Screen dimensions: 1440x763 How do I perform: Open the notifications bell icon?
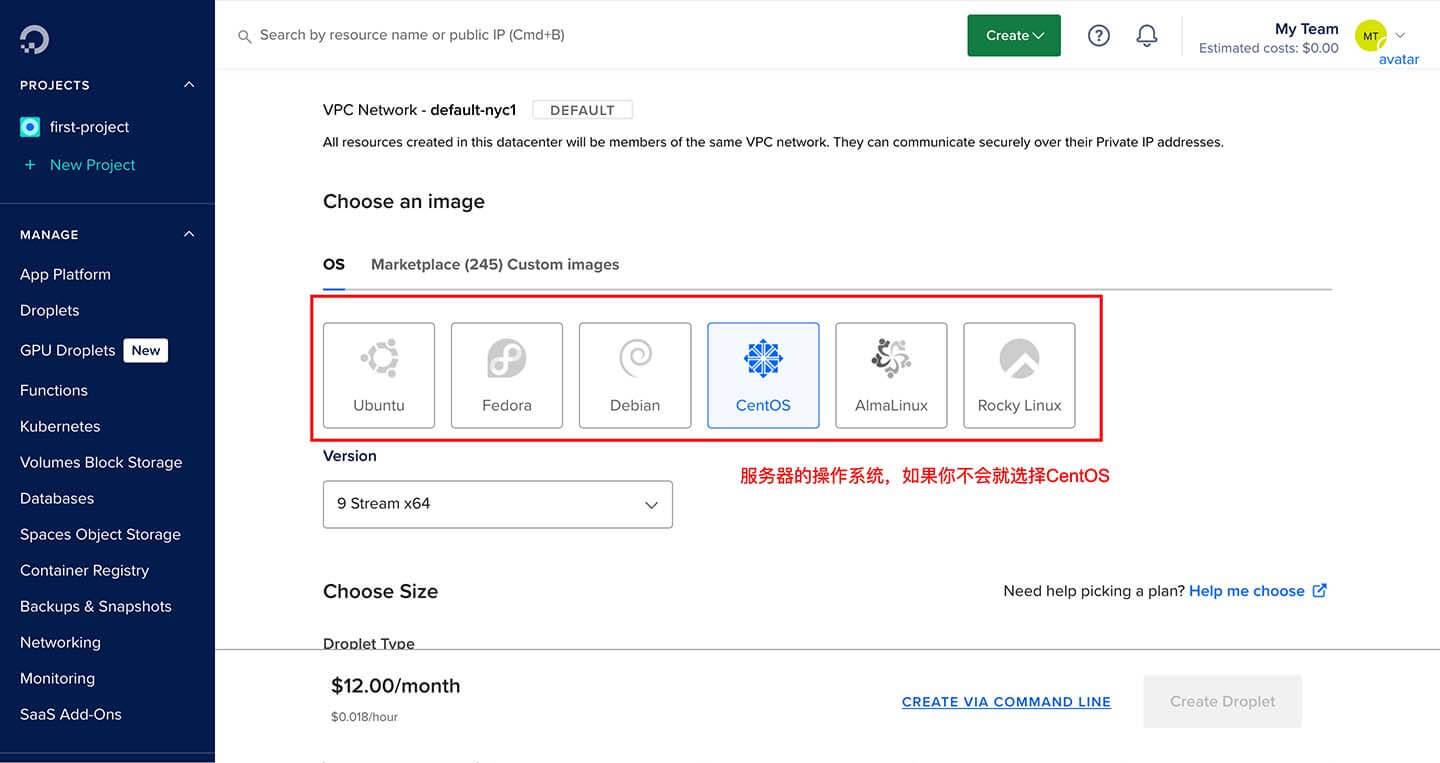point(1147,36)
